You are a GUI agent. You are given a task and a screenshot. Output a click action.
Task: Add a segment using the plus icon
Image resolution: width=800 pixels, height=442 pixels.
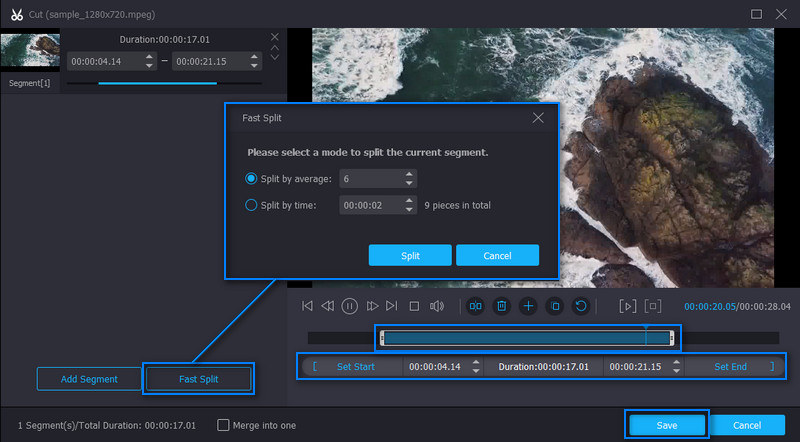click(x=528, y=306)
